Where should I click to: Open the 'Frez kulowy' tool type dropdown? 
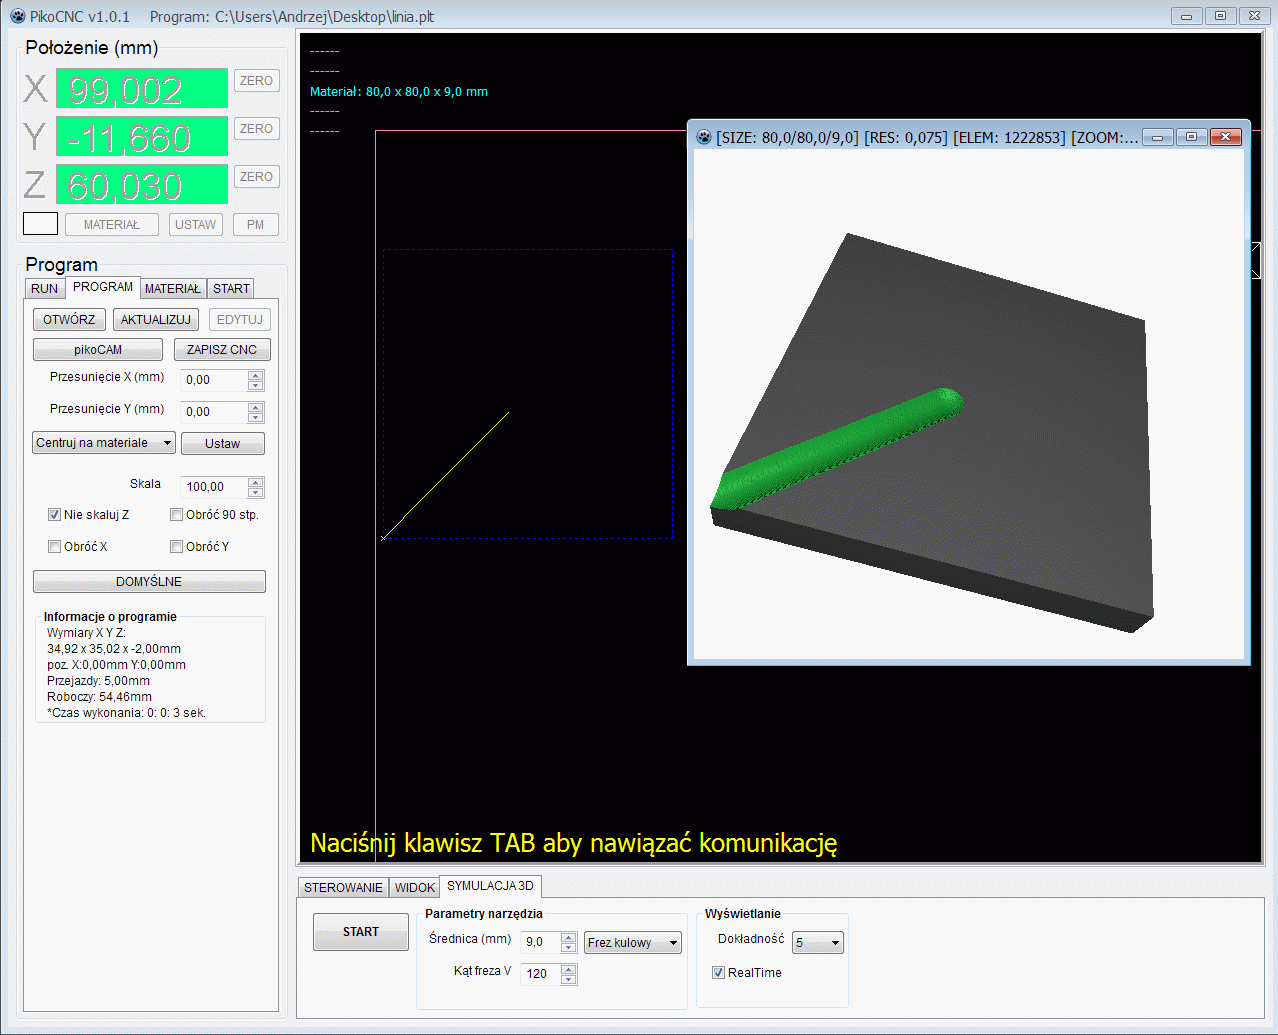point(633,943)
